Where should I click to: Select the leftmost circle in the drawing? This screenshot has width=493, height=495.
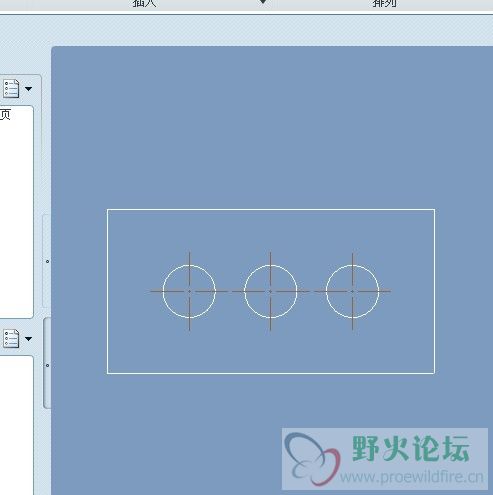(x=189, y=291)
